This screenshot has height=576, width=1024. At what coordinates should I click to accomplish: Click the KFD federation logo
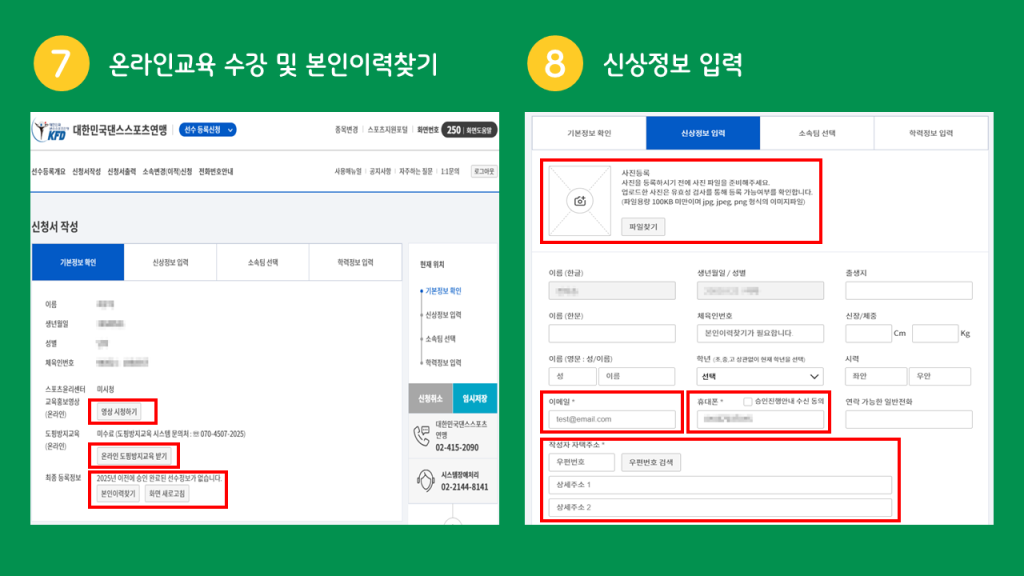[x=50, y=130]
